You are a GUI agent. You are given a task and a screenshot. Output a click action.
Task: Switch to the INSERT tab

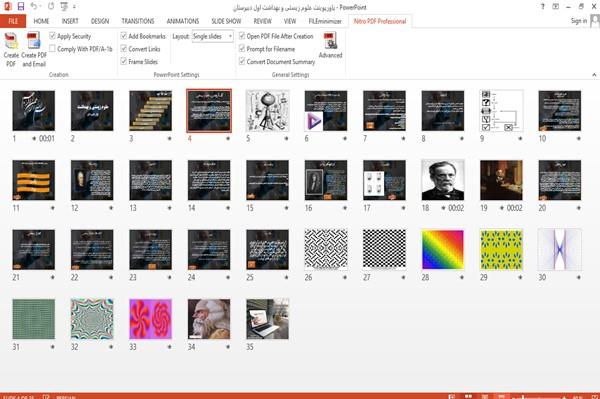click(x=70, y=21)
